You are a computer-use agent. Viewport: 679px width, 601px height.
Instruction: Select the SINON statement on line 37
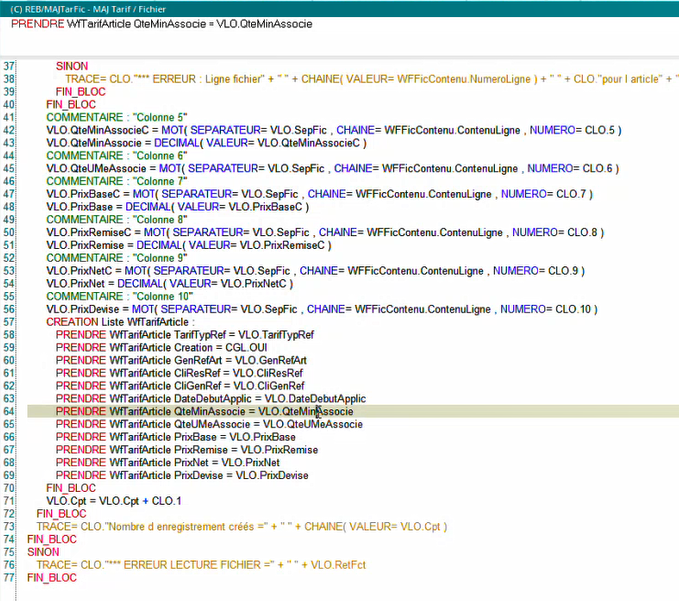click(72, 66)
